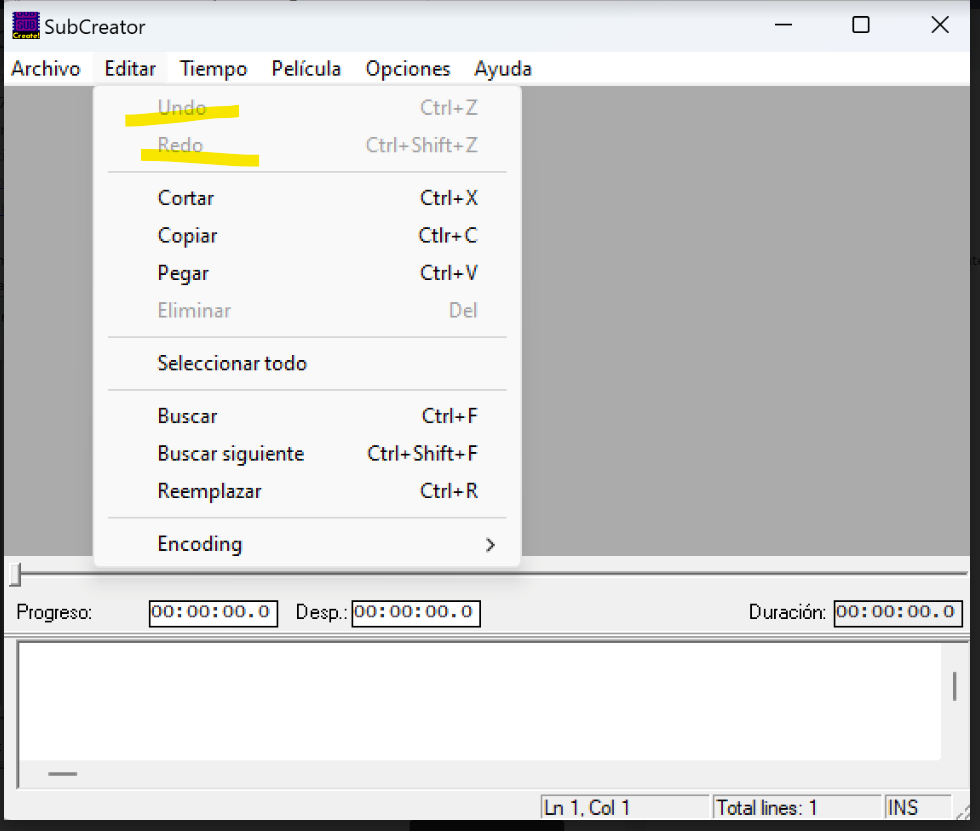The height and width of the screenshot is (831, 980).
Task: Click the Desp. offset time field
Action: point(415,613)
